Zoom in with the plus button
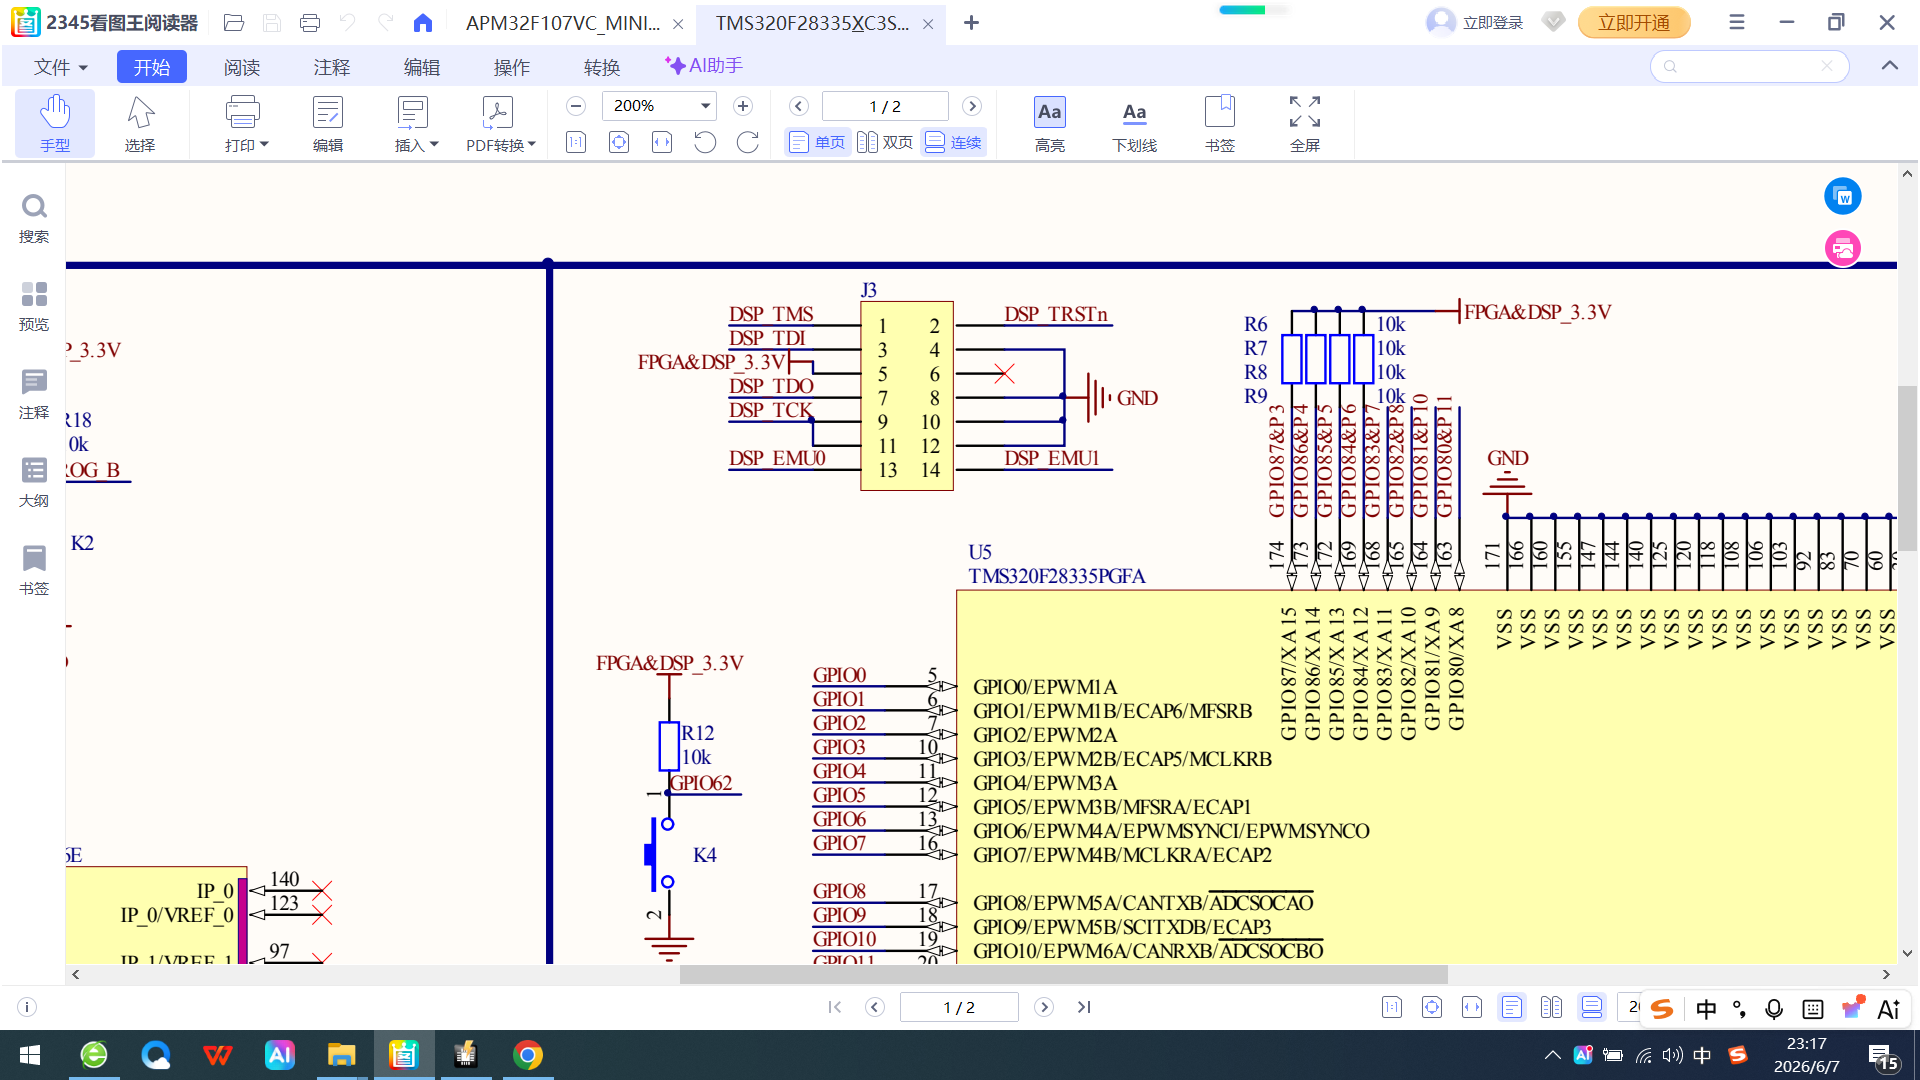The height and width of the screenshot is (1080, 1920). 743,106
